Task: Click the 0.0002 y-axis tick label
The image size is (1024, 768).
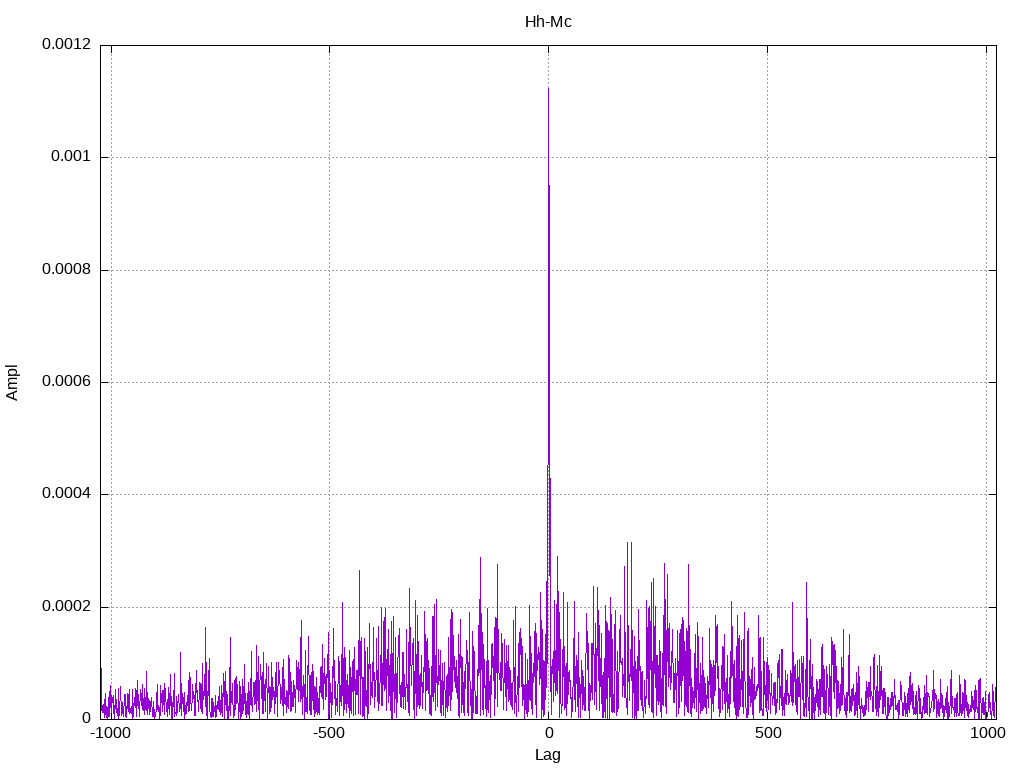Action: pos(66,607)
